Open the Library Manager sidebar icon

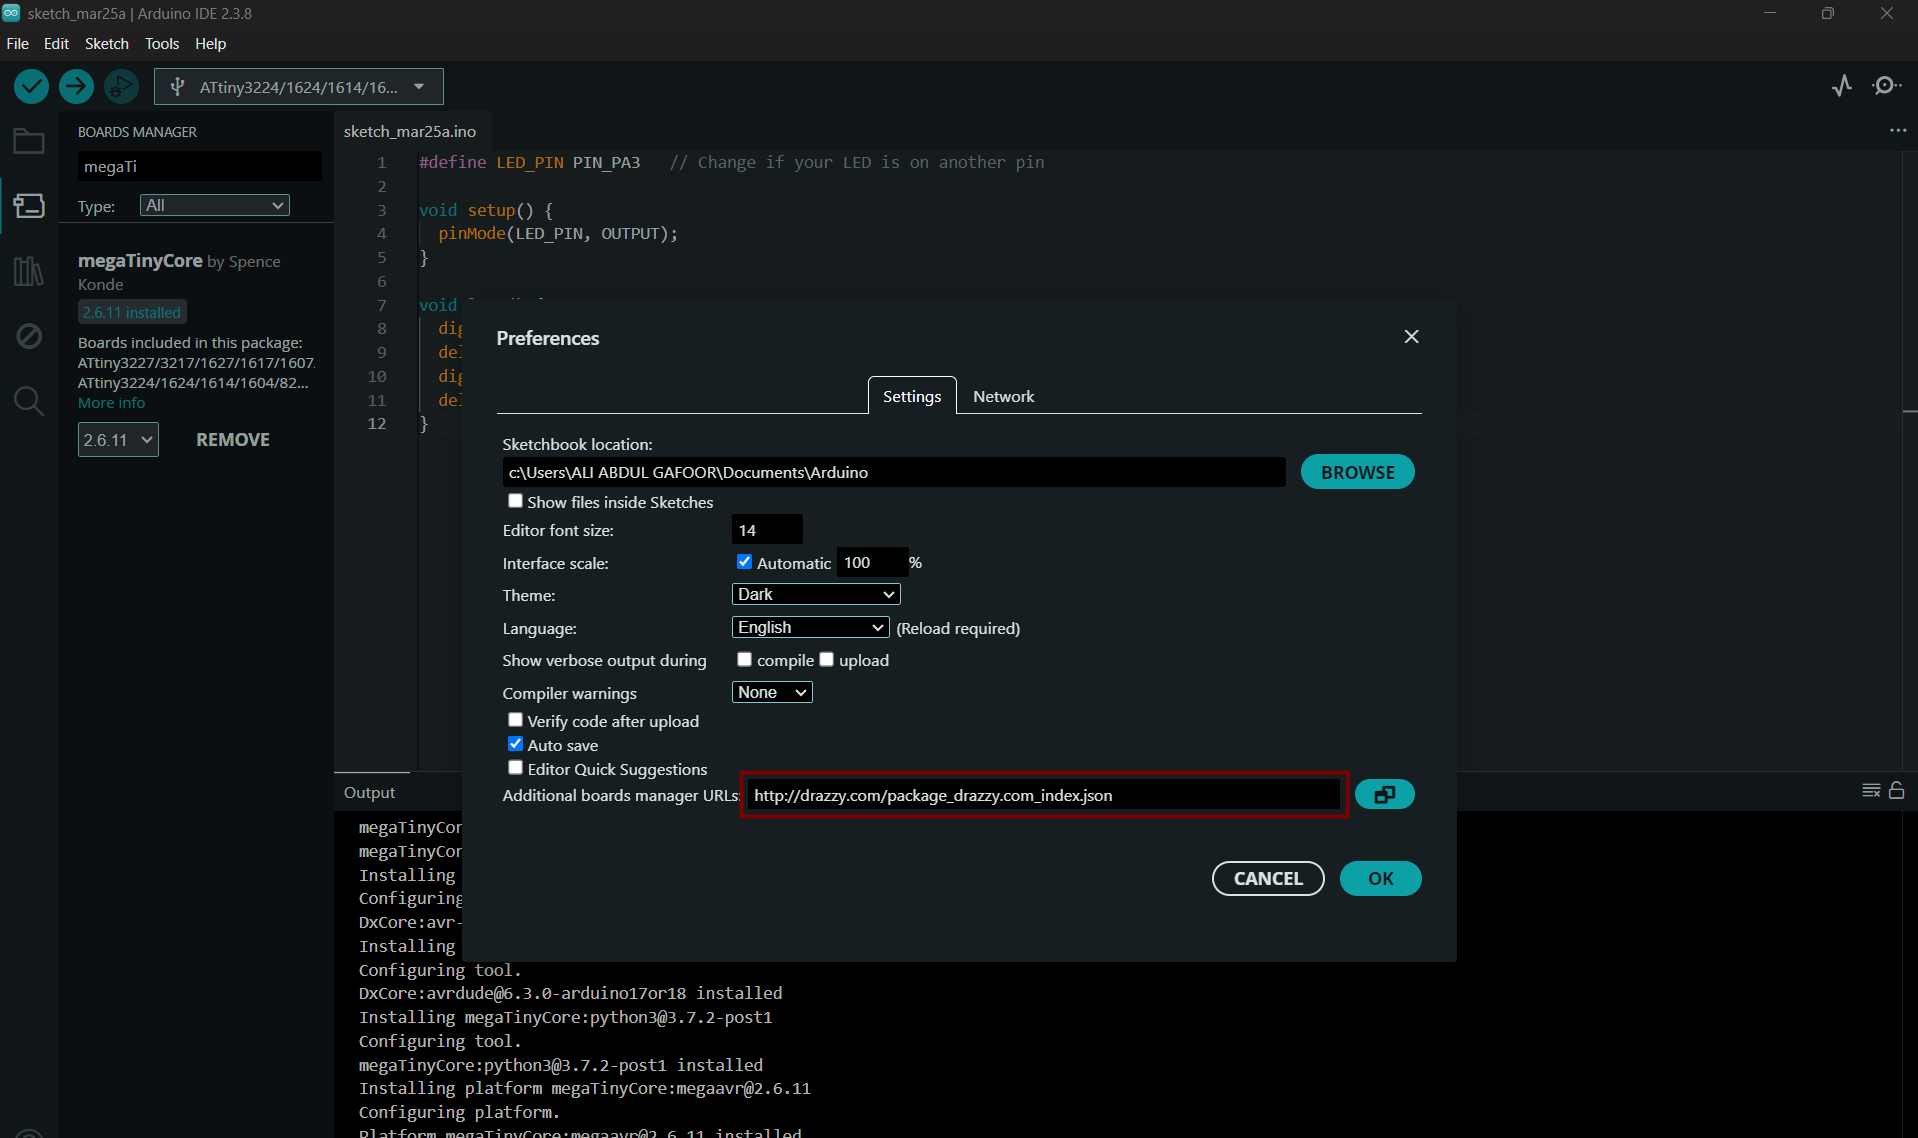point(28,271)
